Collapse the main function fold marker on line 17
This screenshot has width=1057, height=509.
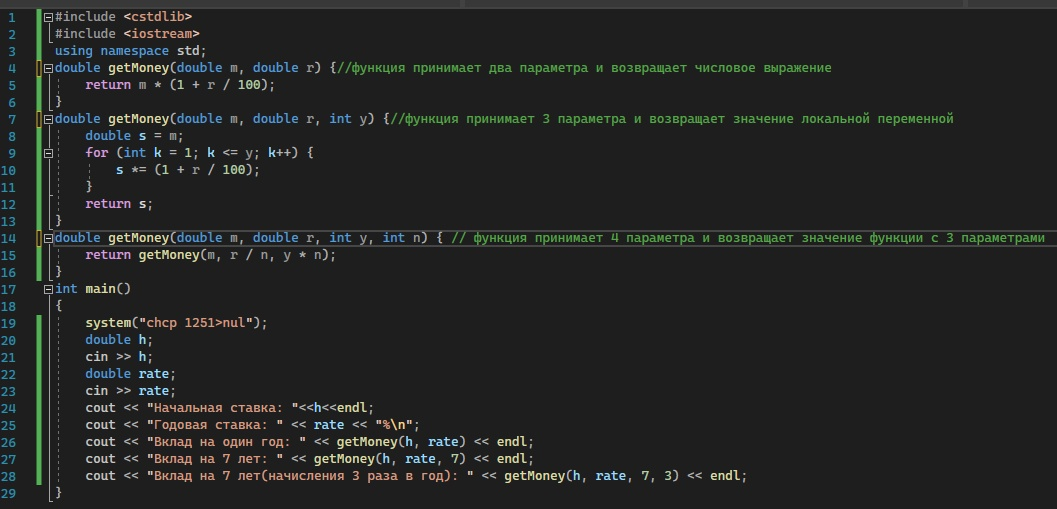pyautogui.click(x=49, y=289)
